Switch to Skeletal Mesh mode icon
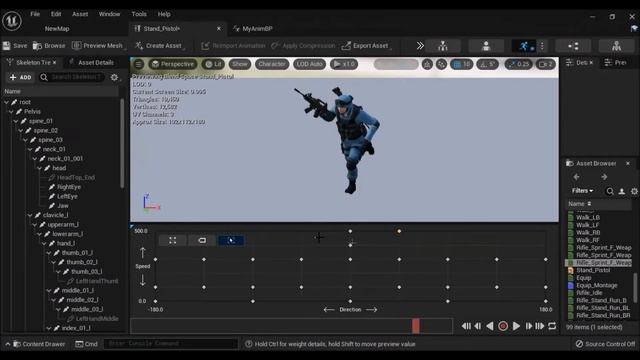 [486, 46]
